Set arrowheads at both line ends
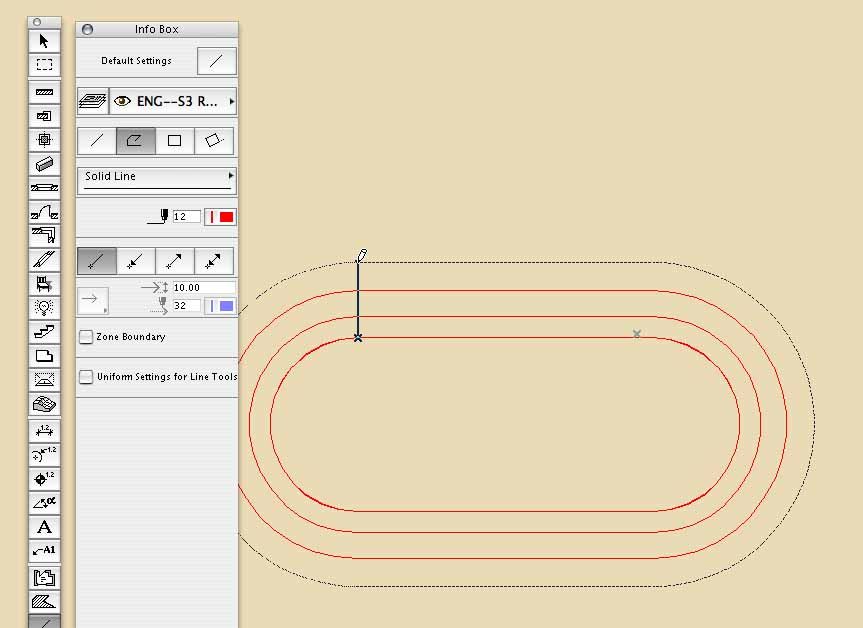This screenshot has height=628, width=863. pos(214,261)
